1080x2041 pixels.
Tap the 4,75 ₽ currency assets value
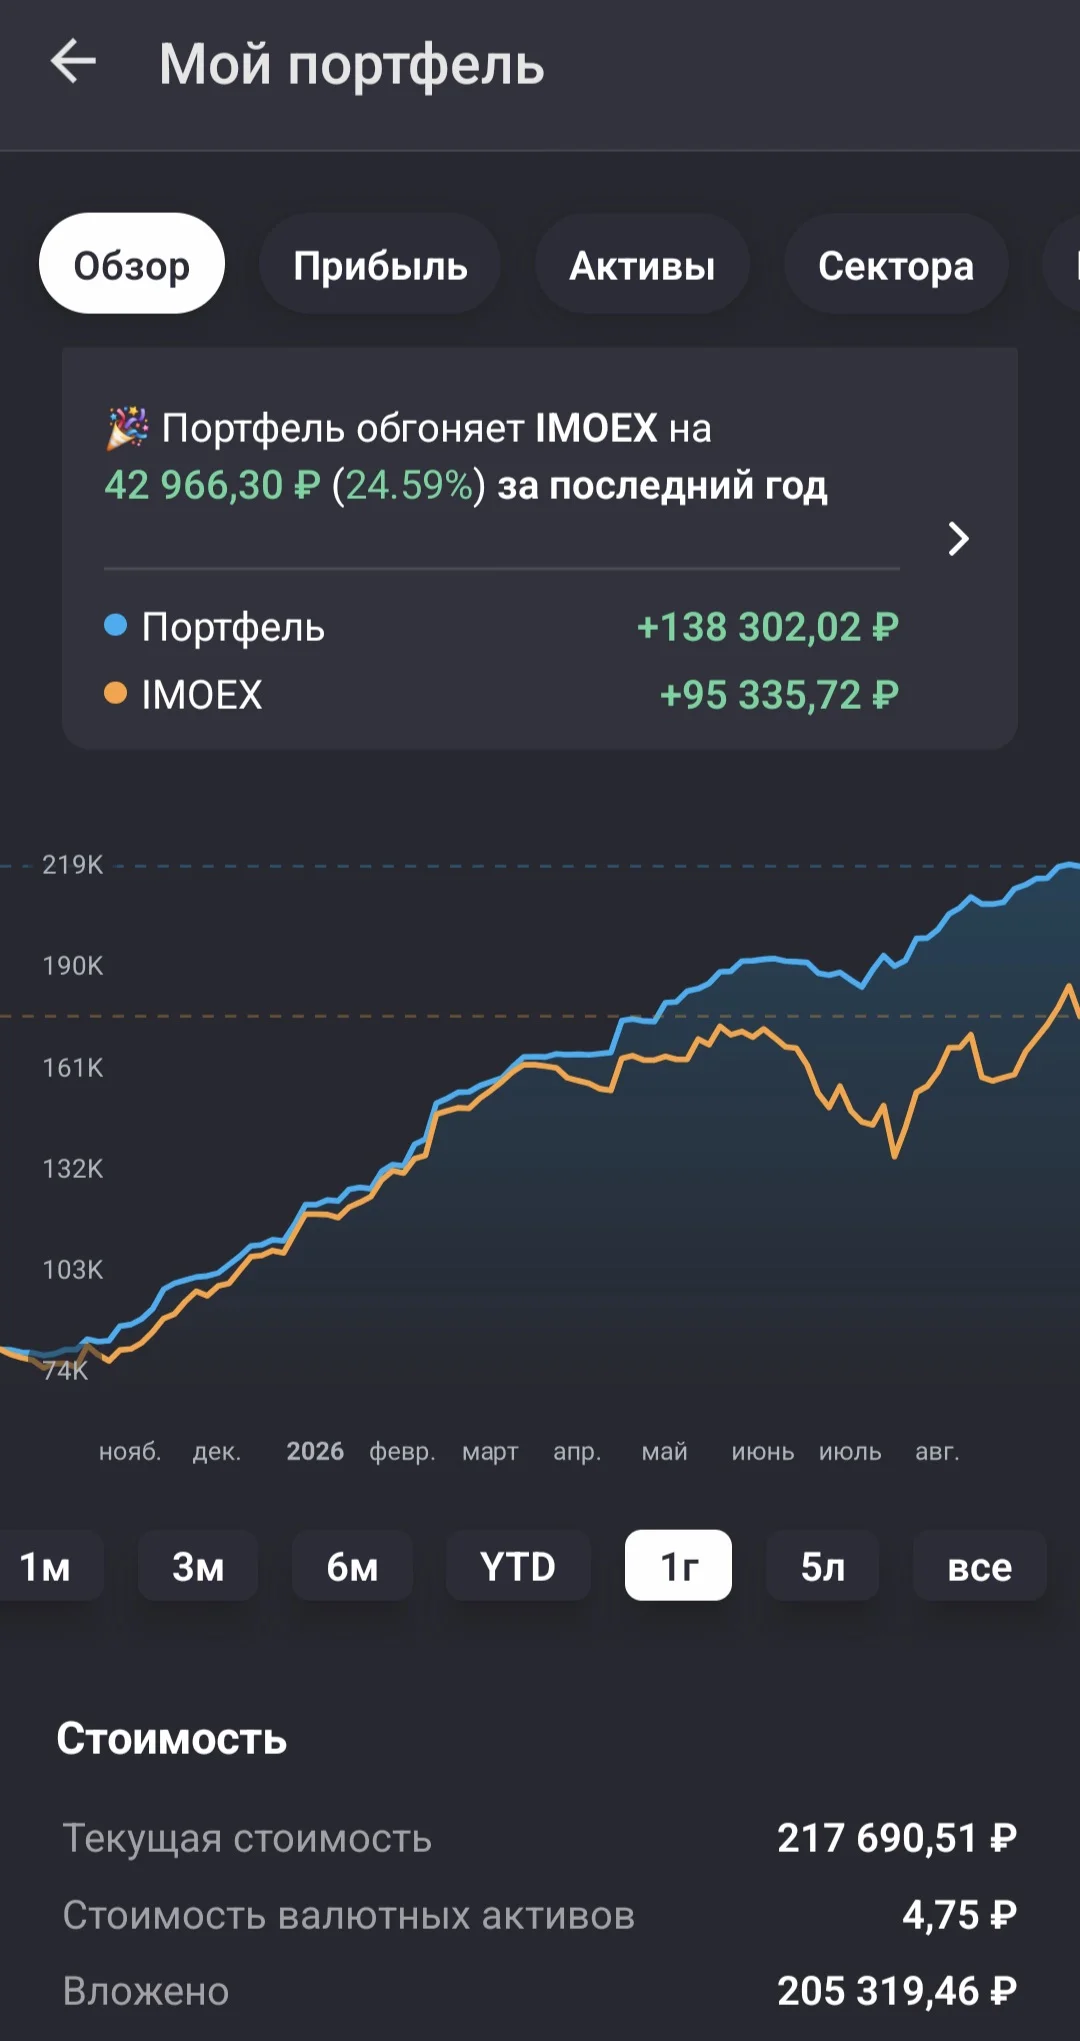coord(959,1915)
